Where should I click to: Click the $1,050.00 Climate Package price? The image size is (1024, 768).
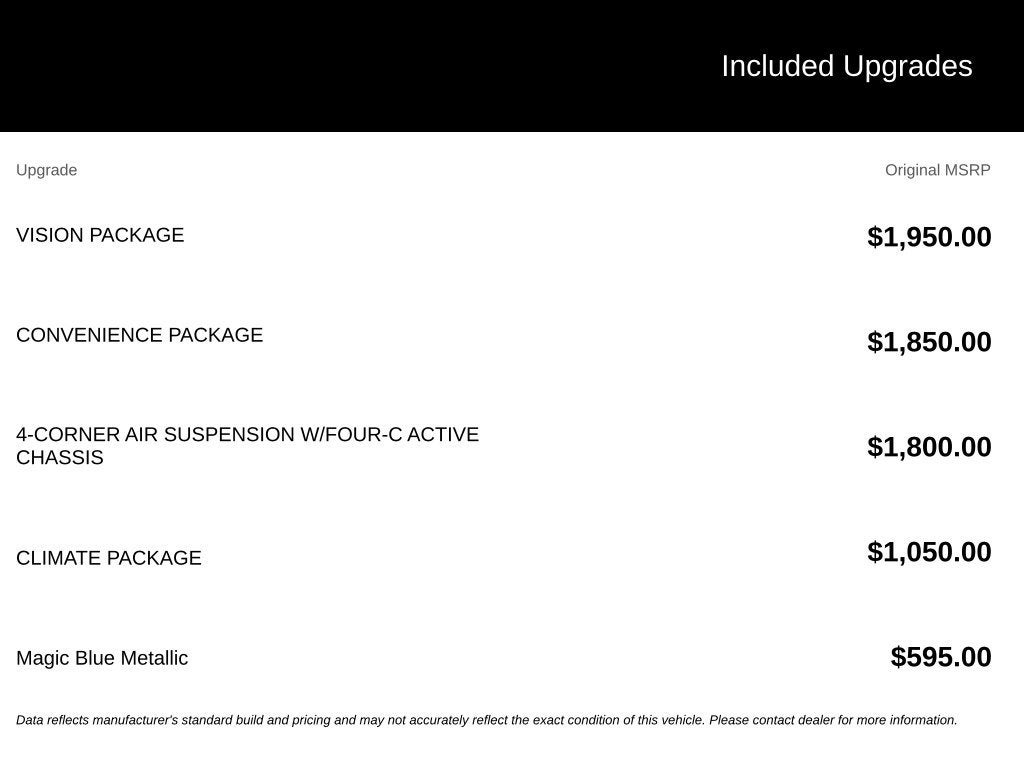pyautogui.click(x=929, y=552)
